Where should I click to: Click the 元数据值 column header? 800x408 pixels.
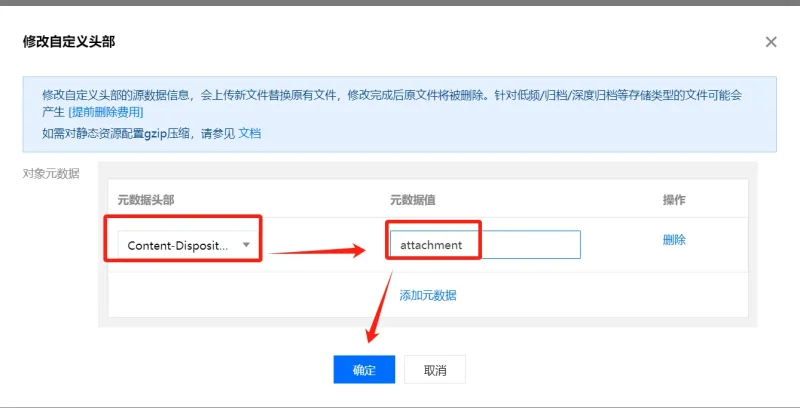tap(413, 200)
